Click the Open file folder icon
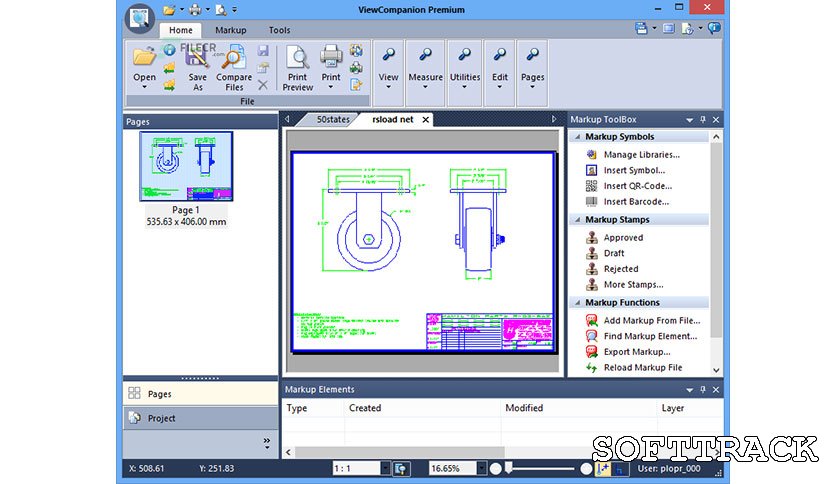836x484 pixels. coord(144,58)
